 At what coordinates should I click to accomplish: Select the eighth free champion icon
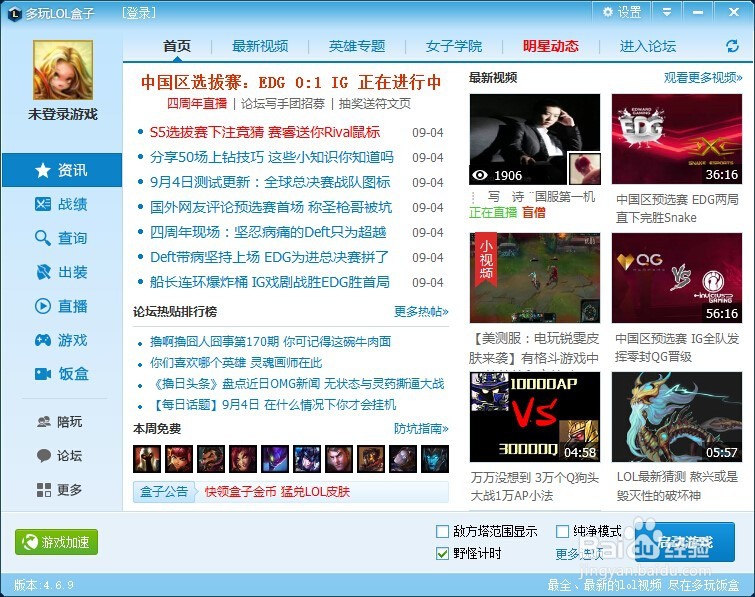371,459
